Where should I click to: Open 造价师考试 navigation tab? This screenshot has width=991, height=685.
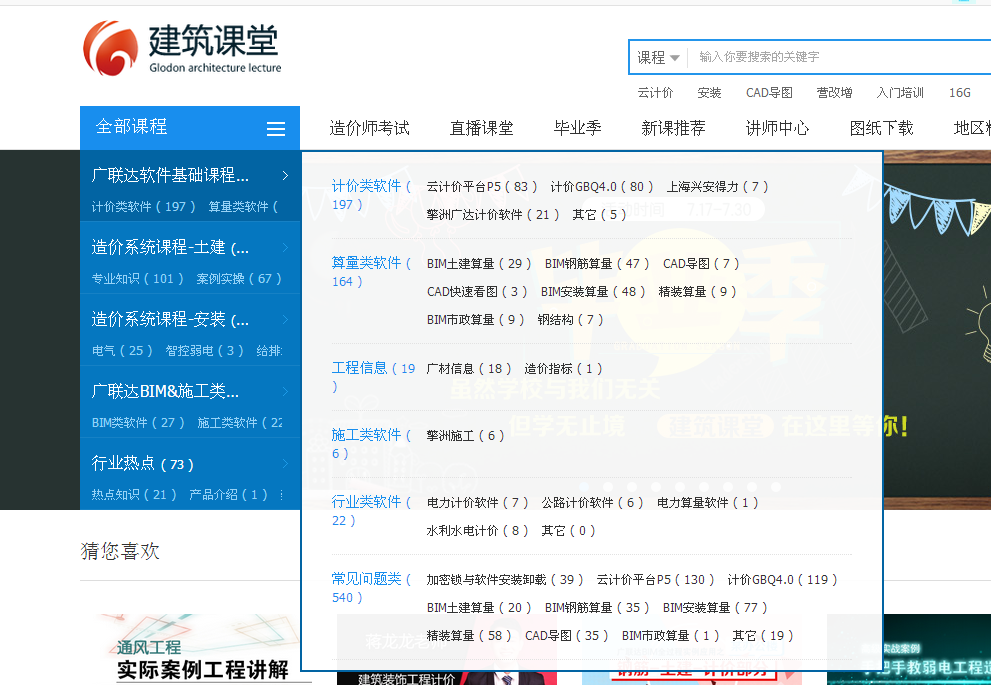tap(370, 128)
